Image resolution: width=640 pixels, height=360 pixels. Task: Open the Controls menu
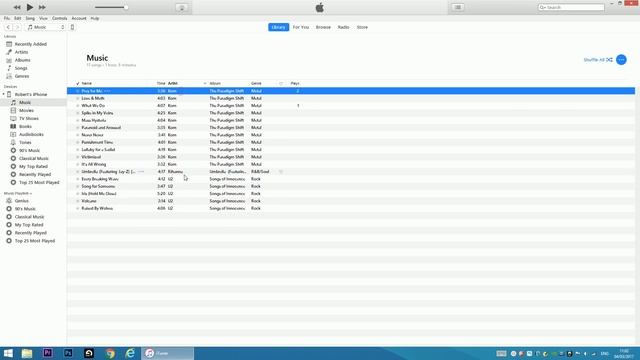pyautogui.click(x=60, y=18)
